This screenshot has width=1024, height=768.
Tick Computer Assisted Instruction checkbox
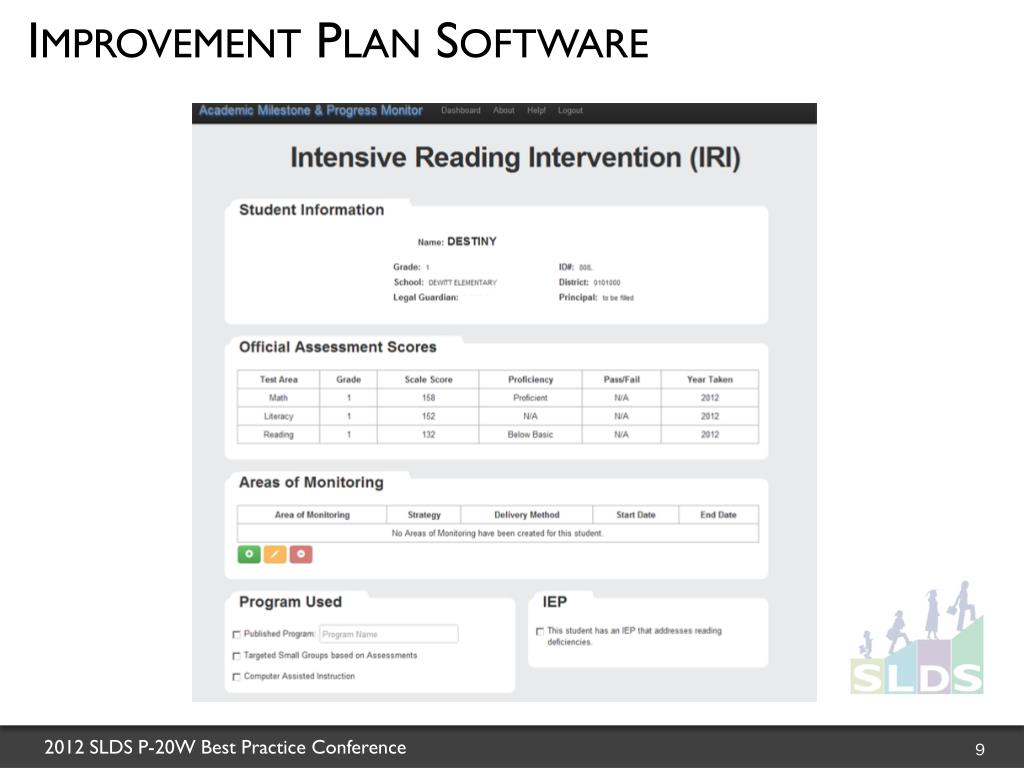pyautogui.click(x=236, y=677)
